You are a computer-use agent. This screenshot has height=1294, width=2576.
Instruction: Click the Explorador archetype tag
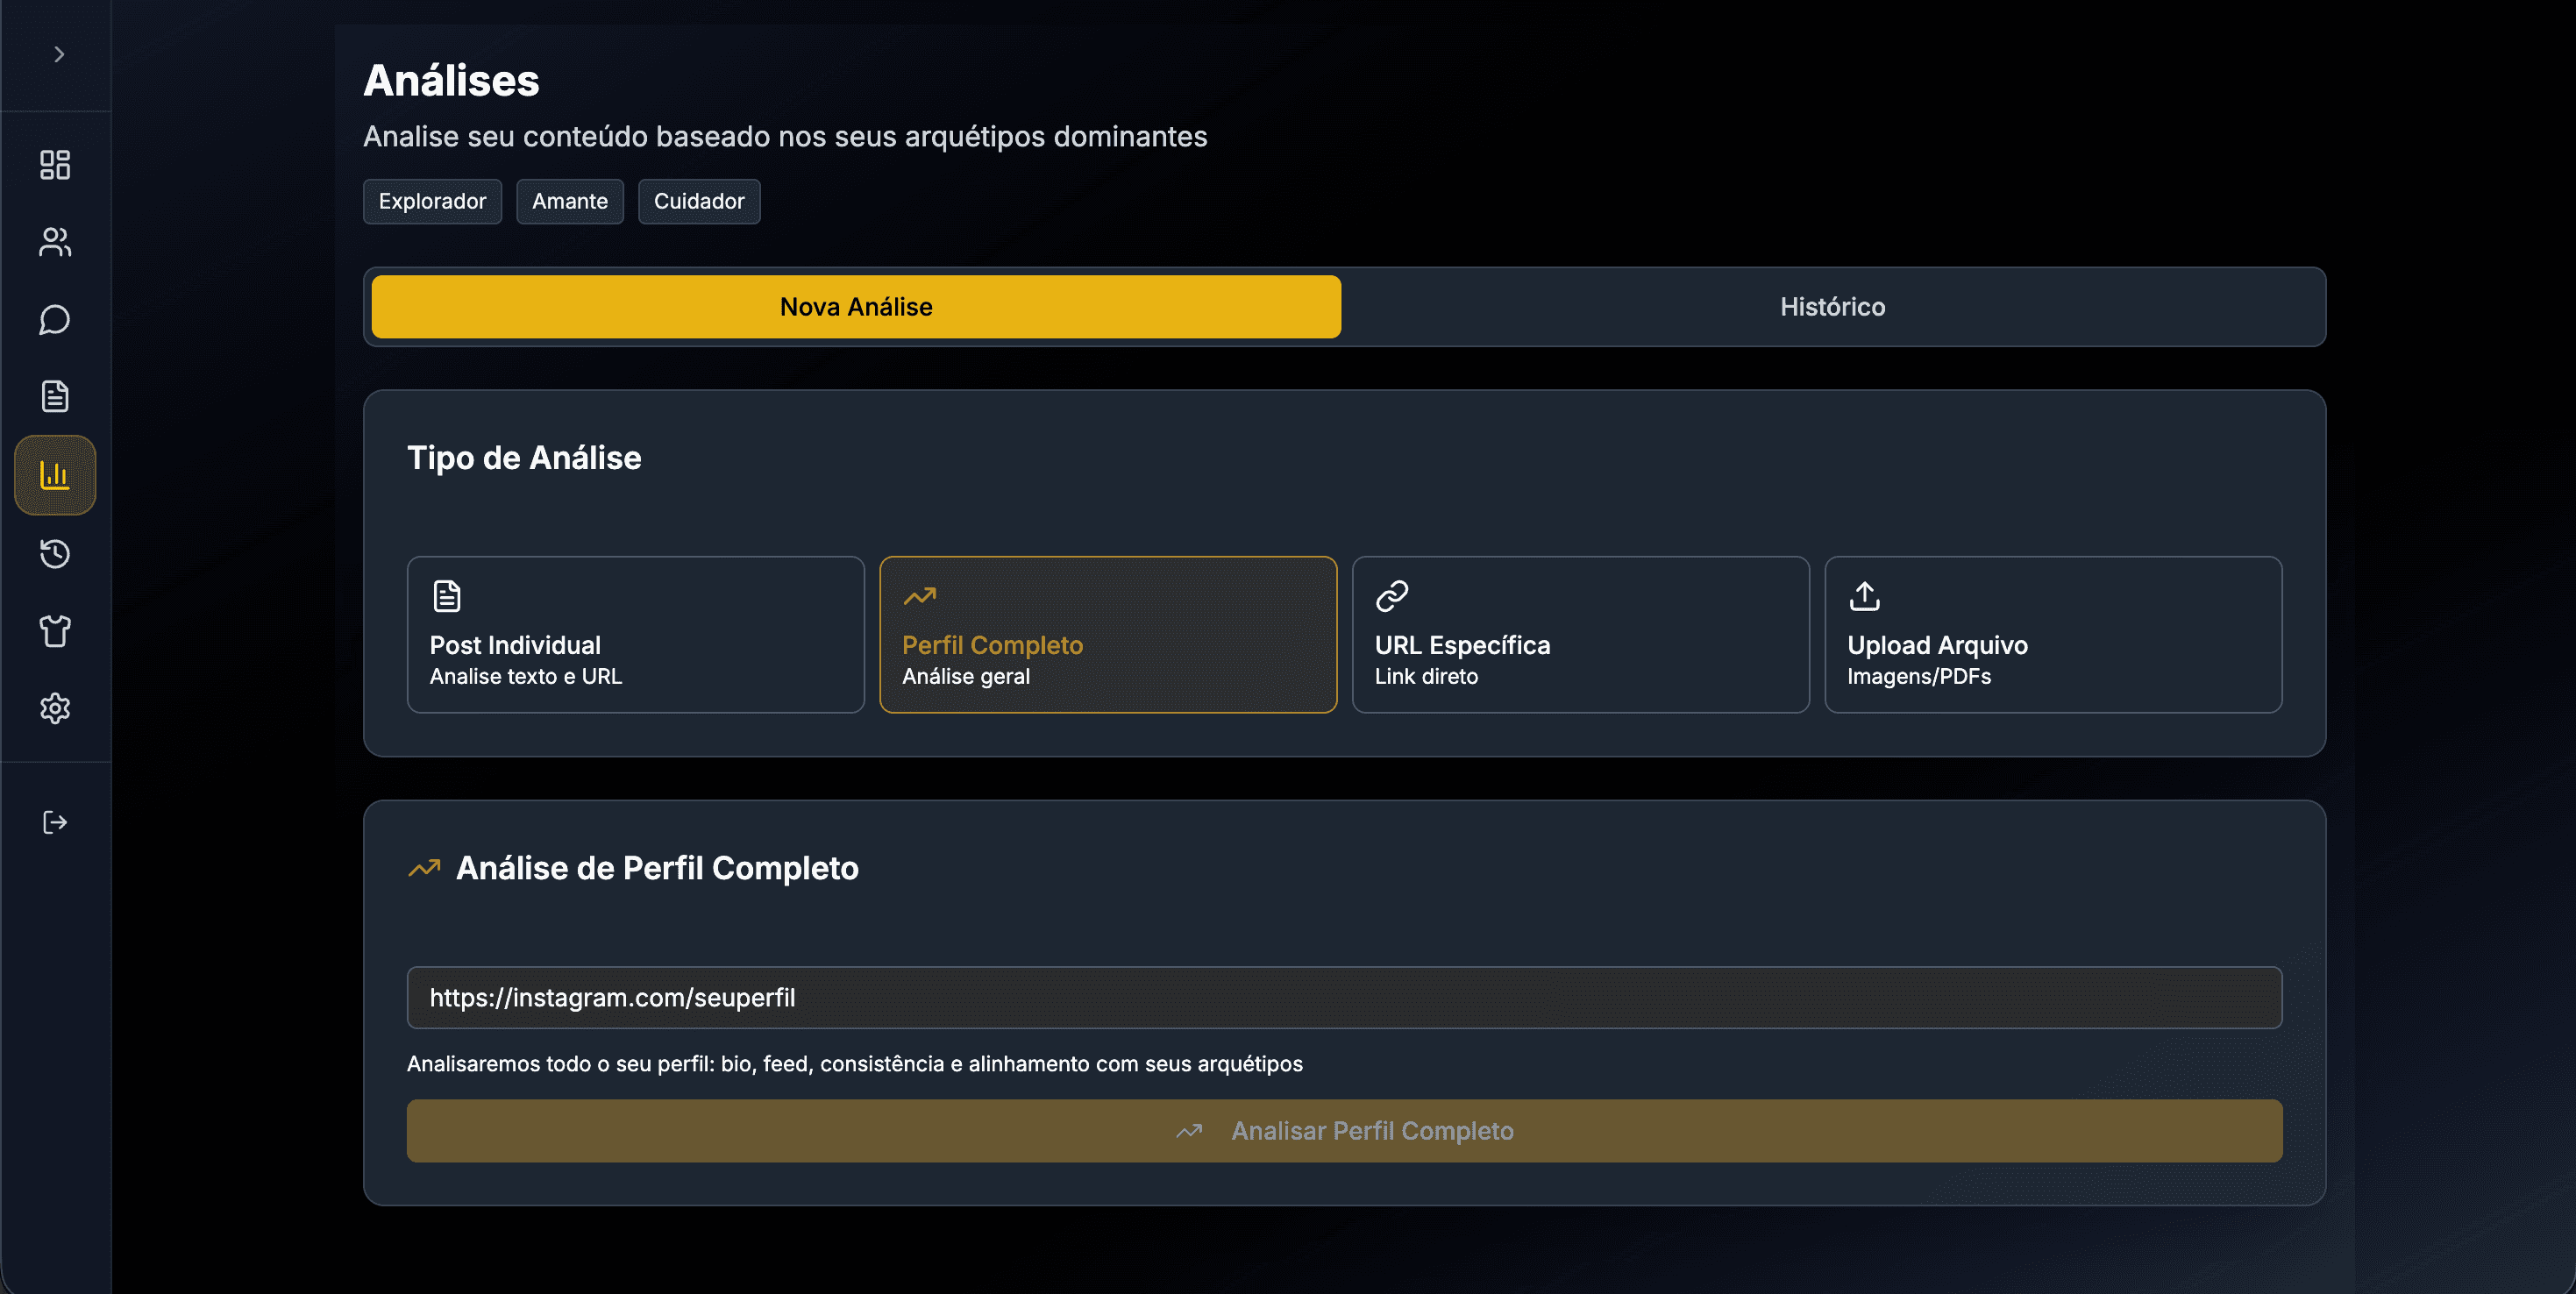pyautogui.click(x=432, y=201)
